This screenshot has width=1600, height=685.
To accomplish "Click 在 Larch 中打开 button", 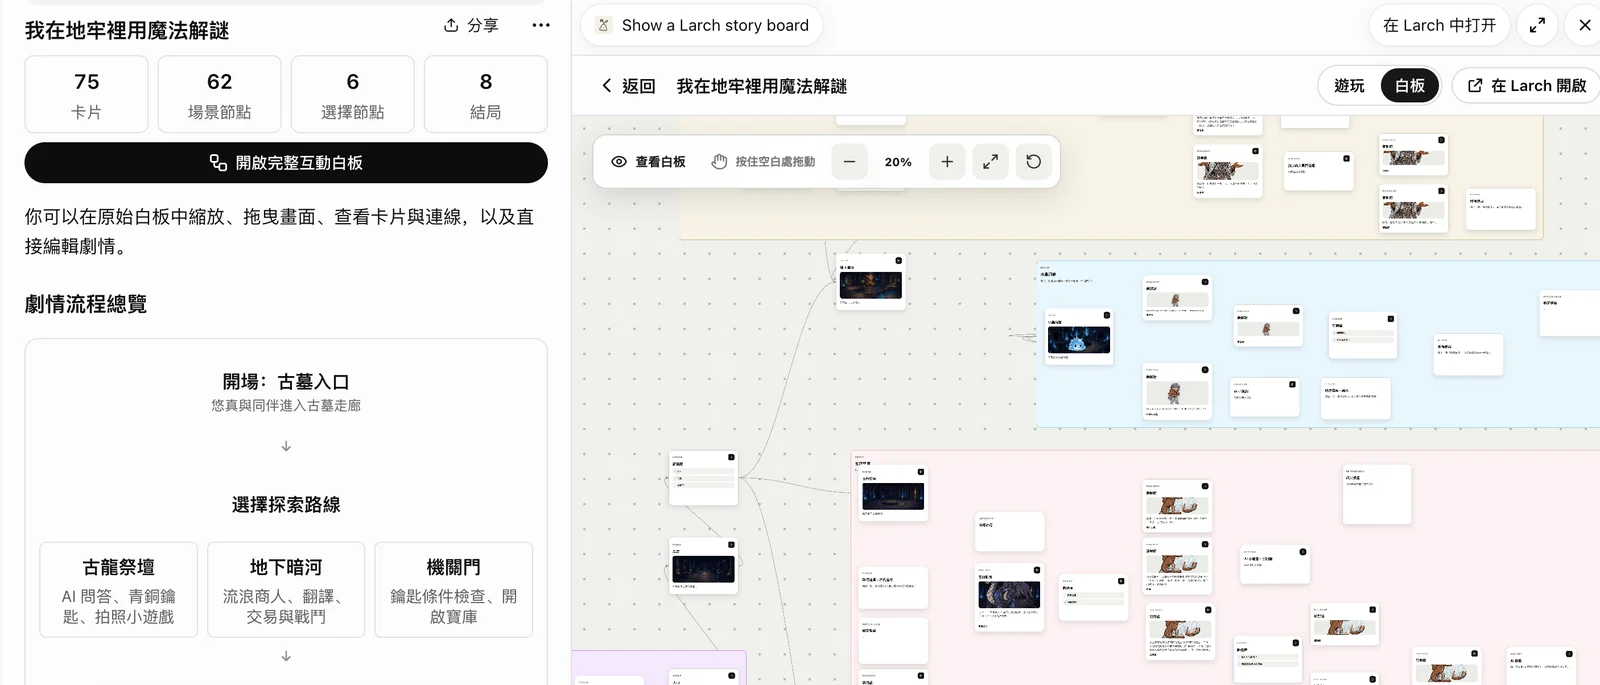I will point(1439,25).
